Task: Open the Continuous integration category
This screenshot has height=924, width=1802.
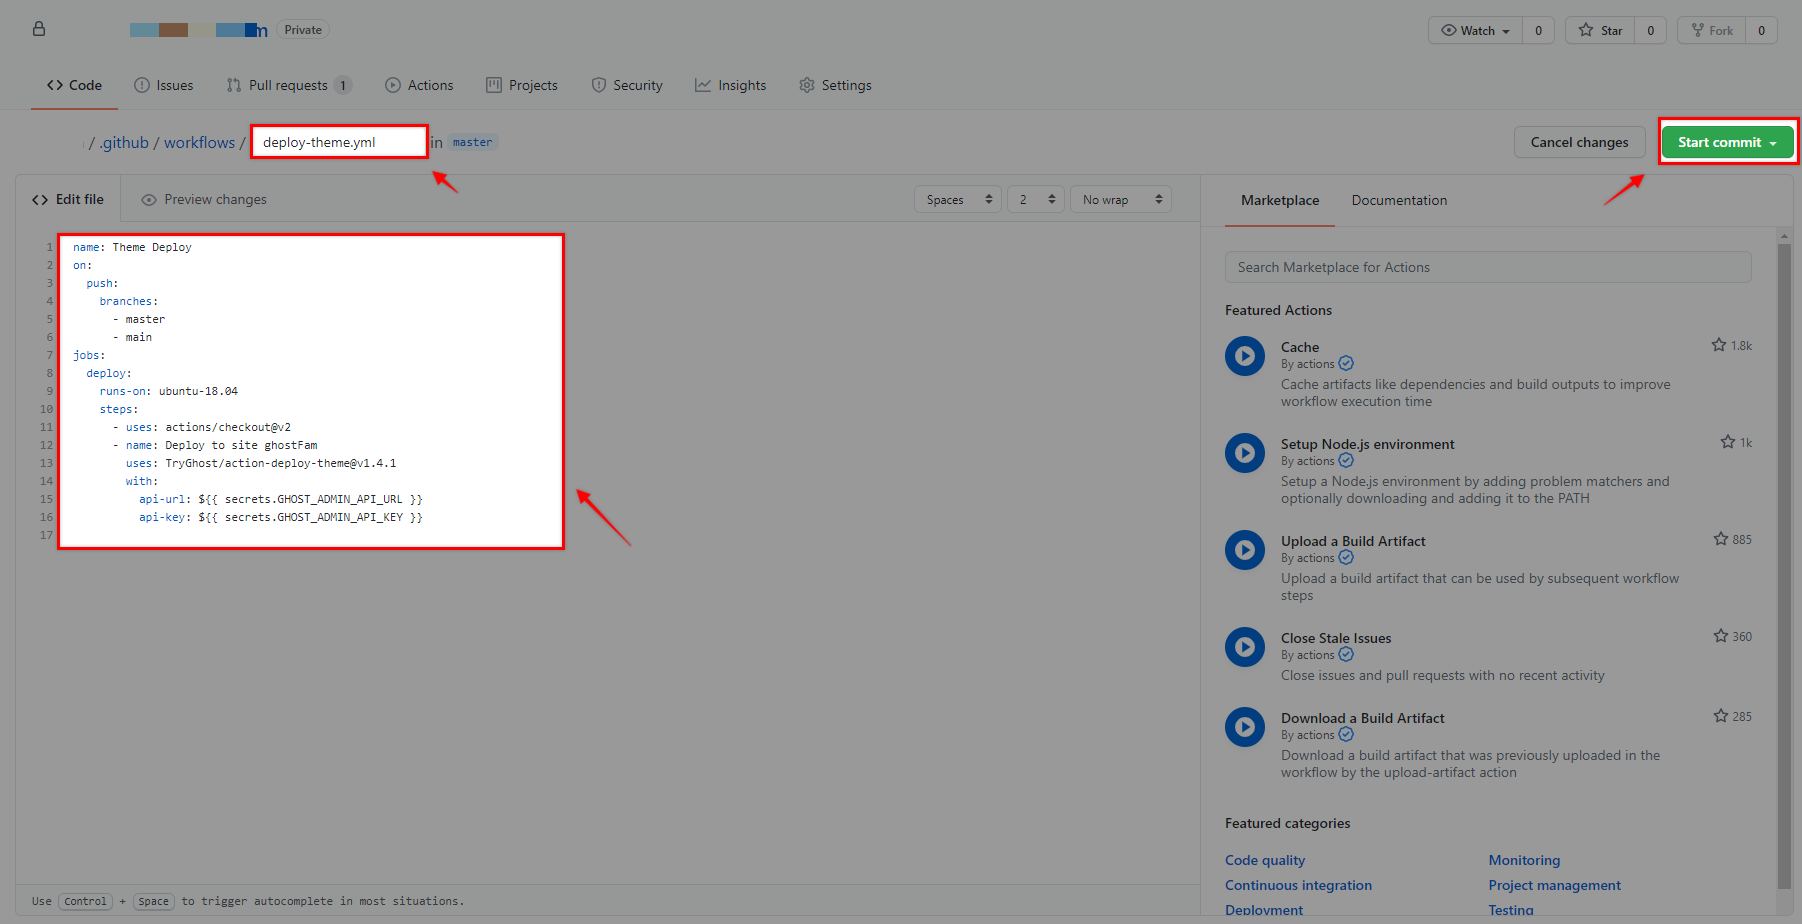Action: click(1298, 885)
